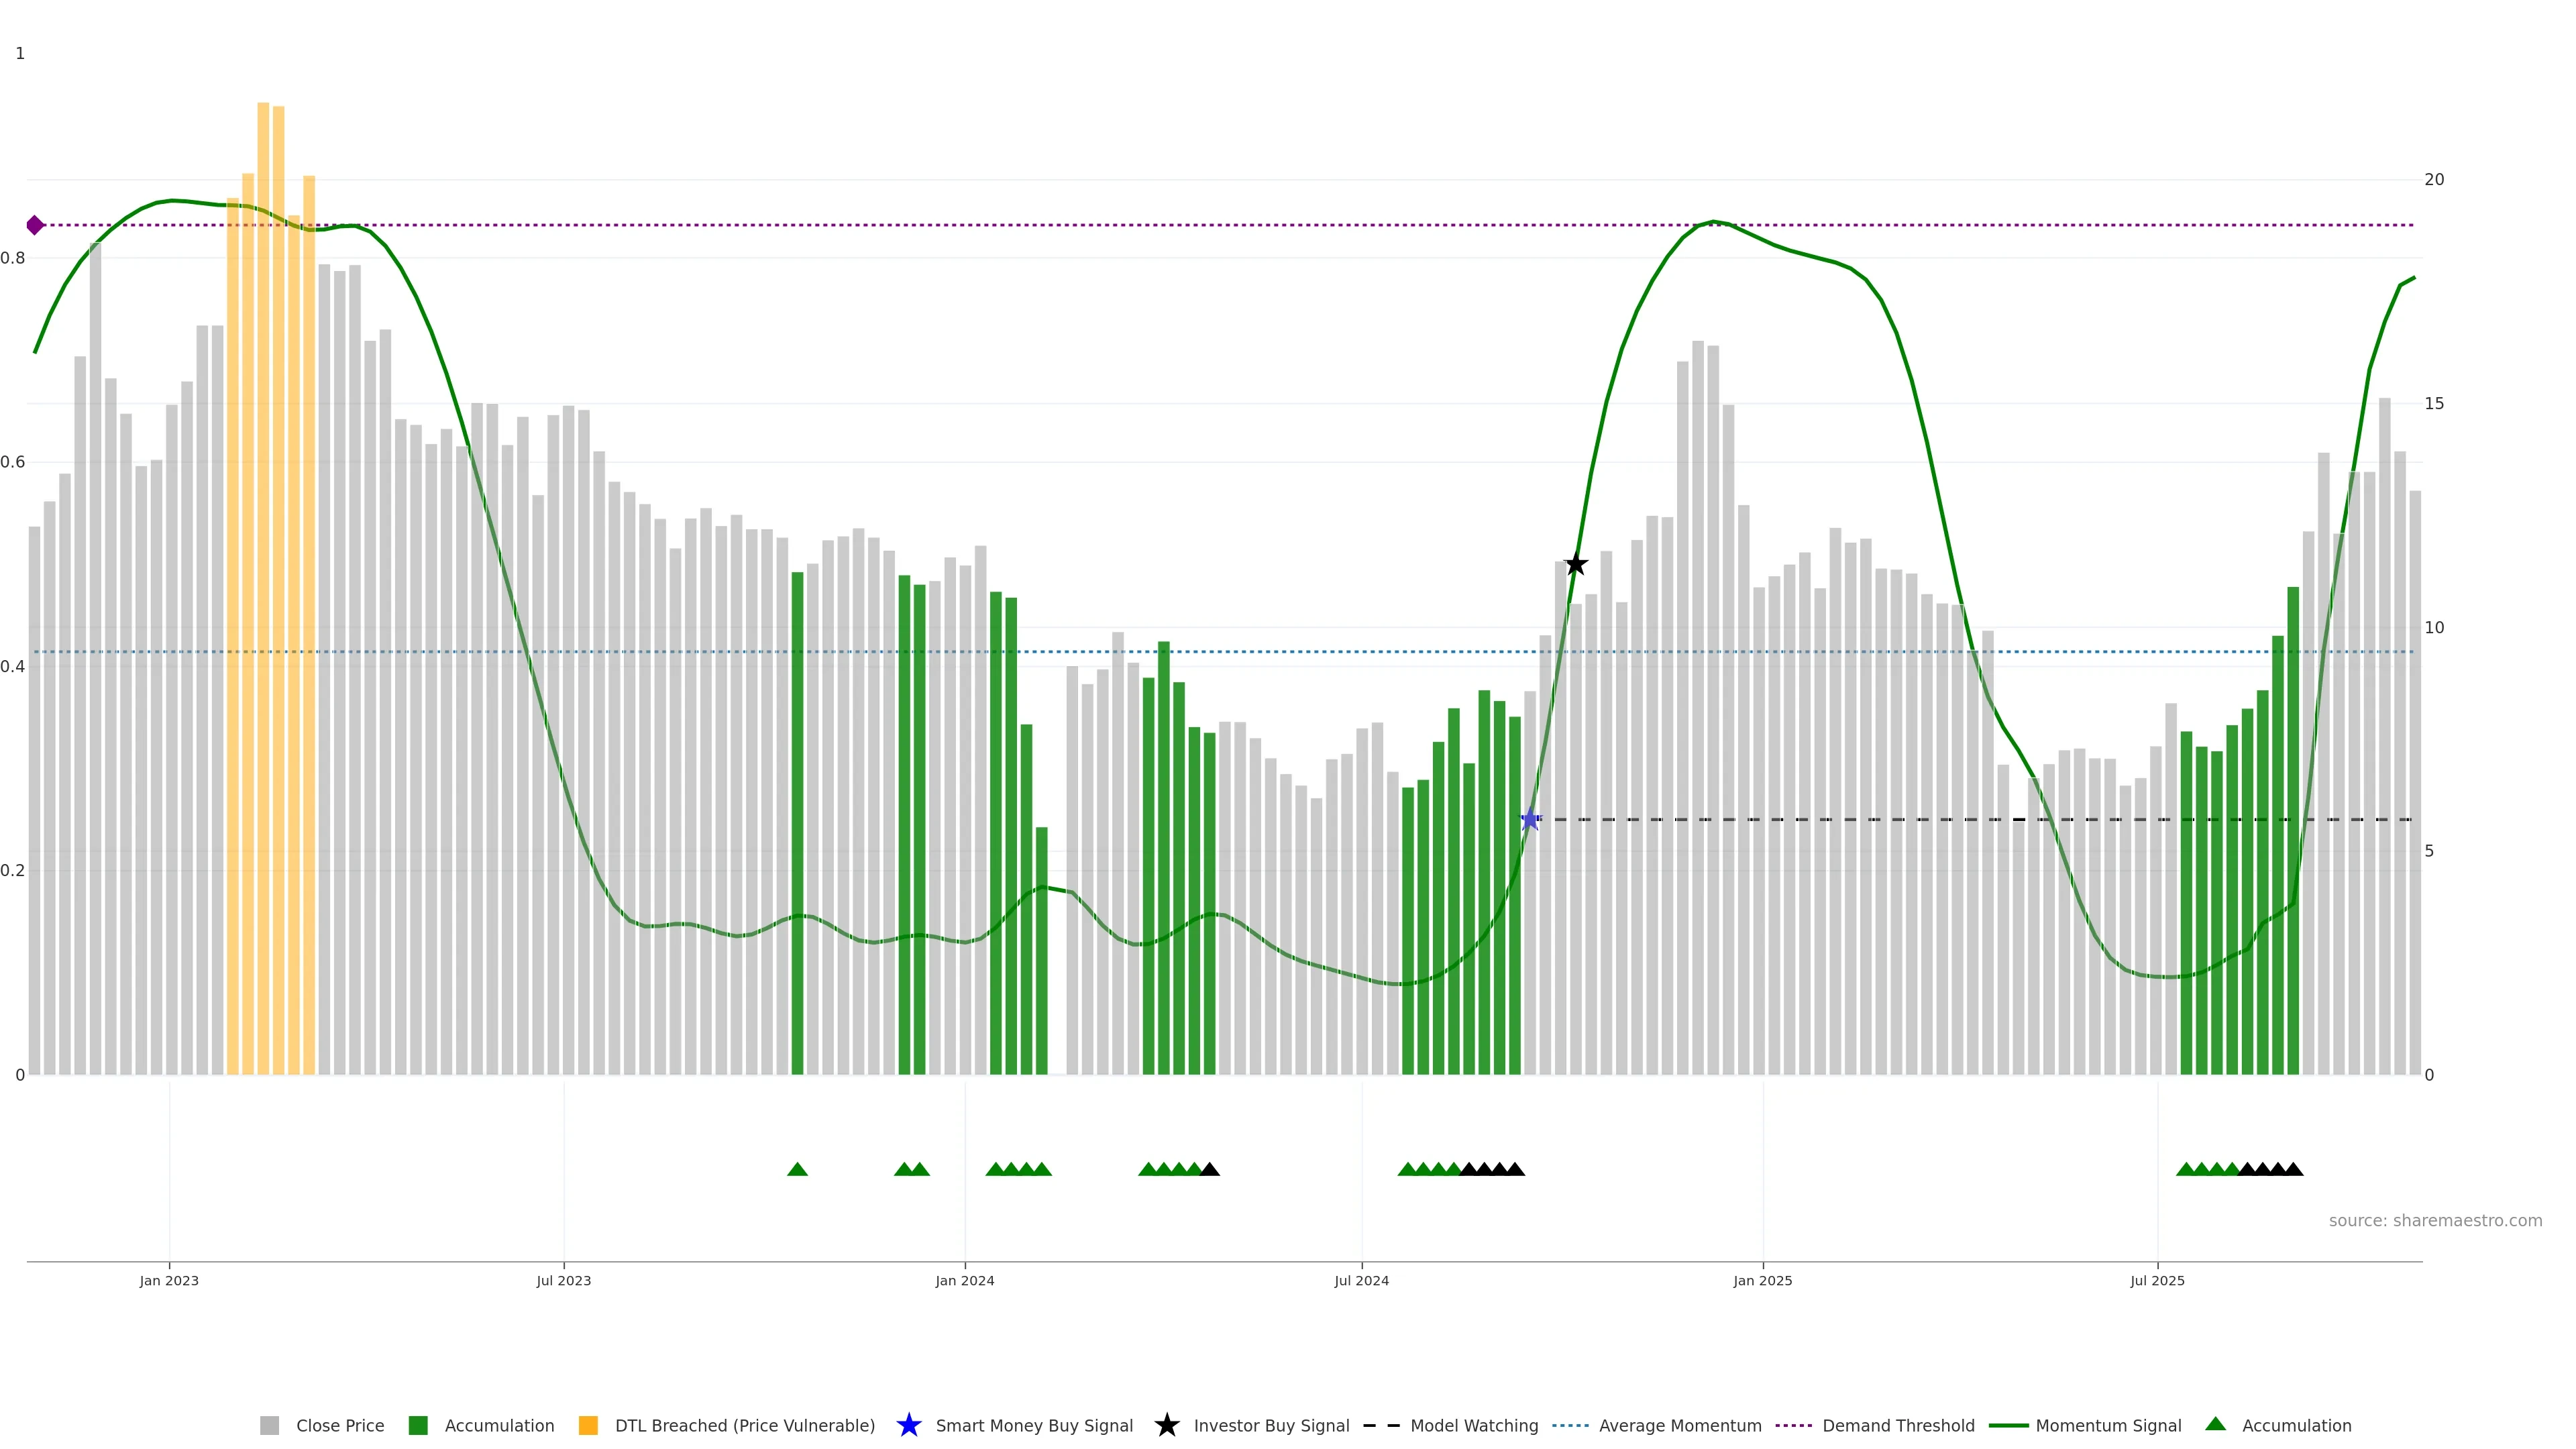The width and height of the screenshot is (2576, 1449).
Task: Click the black Investor Buy Signal star on chart
Action: pyautogui.click(x=1575, y=565)
